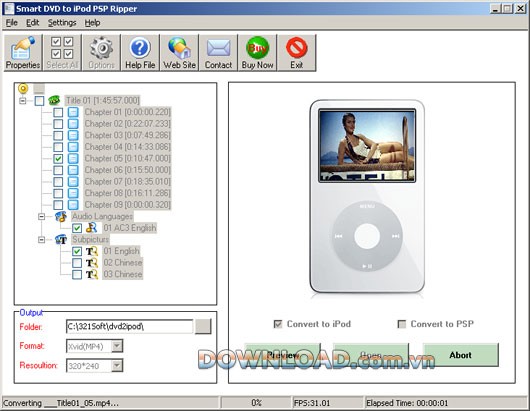Collapse the Audio Languages node

click(x=41, y=216)
